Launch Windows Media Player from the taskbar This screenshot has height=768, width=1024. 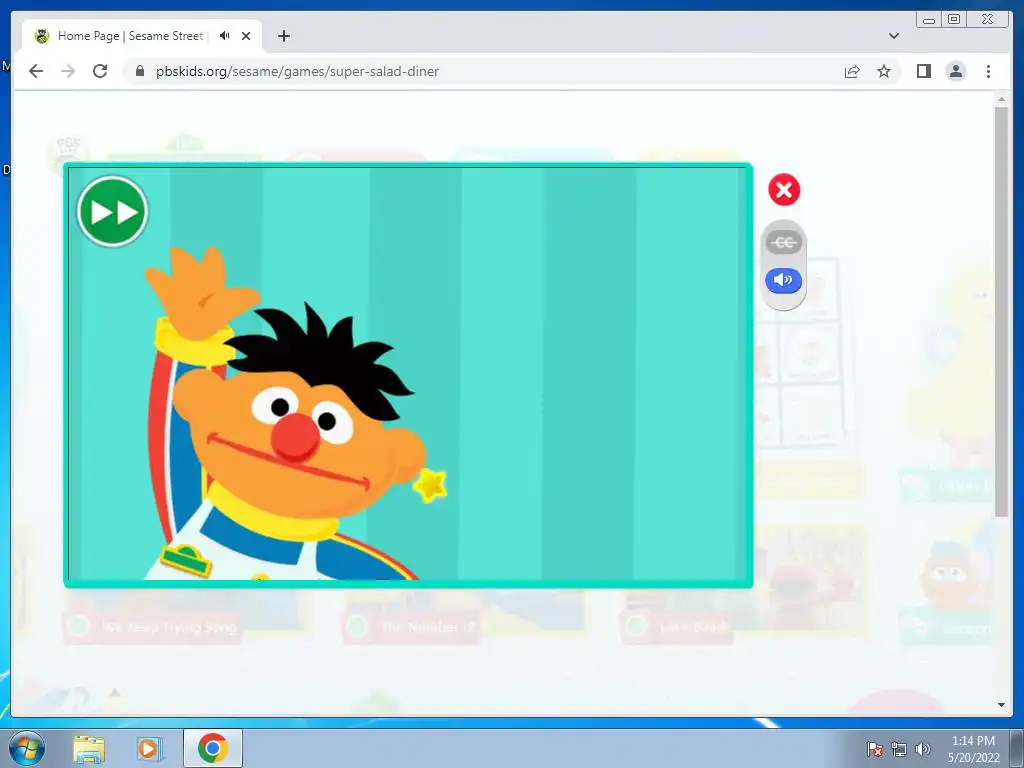click(x=150, y=748)
